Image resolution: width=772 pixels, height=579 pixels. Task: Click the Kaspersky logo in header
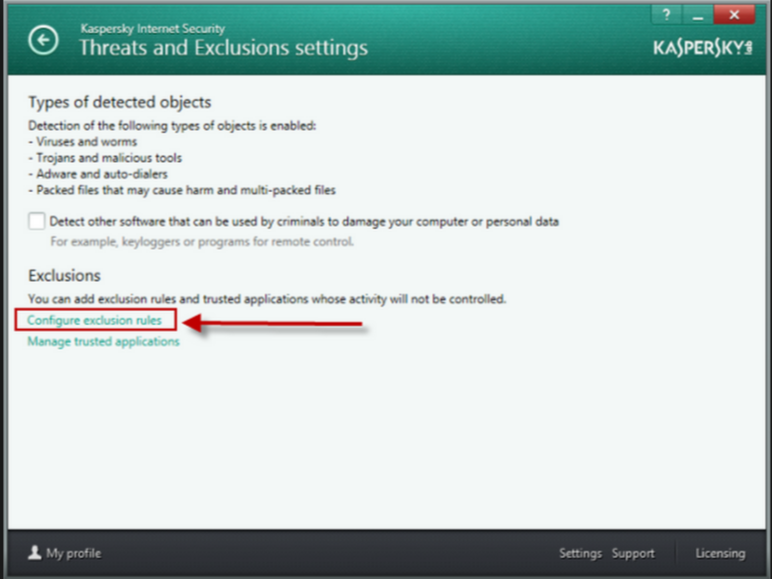(703, 48)
